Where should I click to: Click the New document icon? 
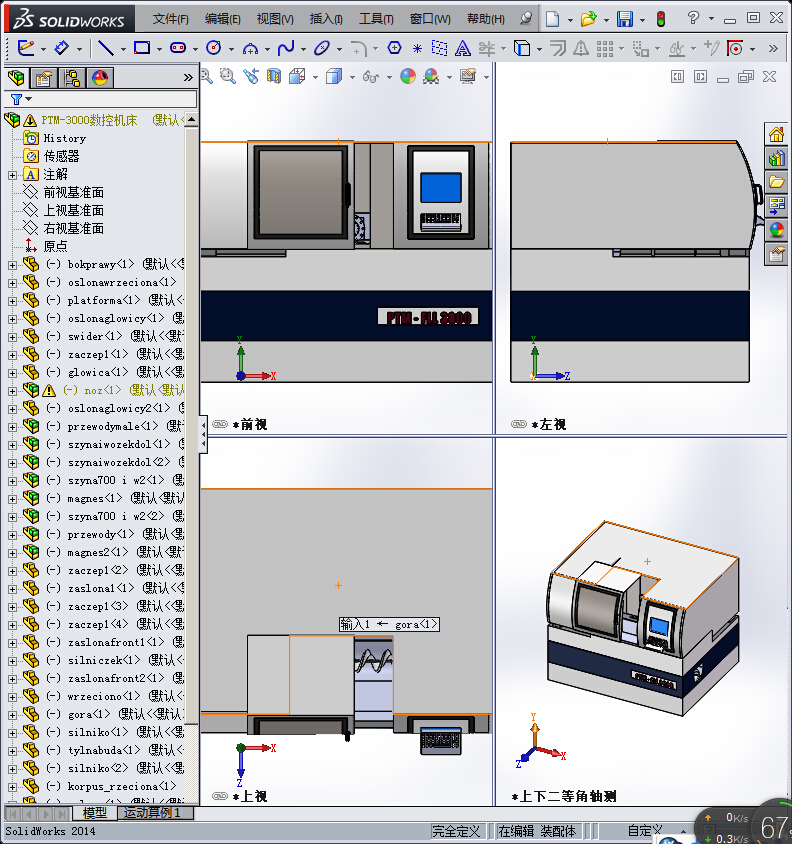(552, 19)
